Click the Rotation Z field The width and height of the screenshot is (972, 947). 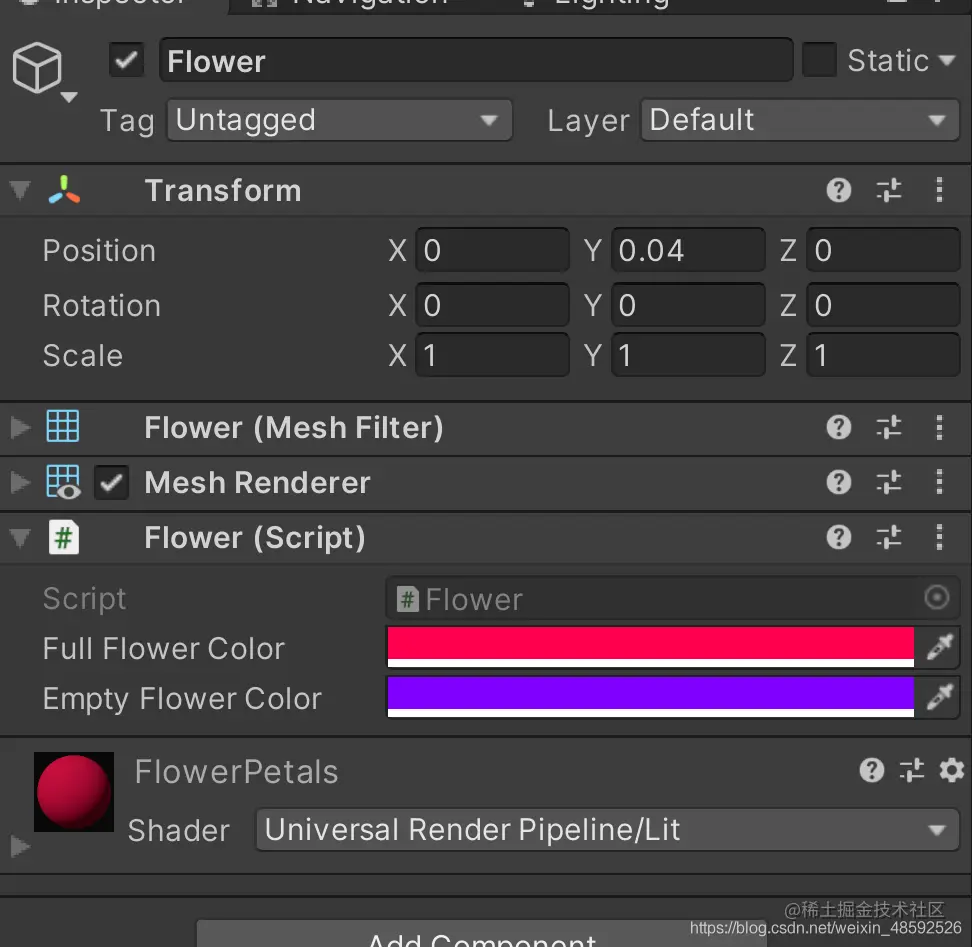coord(883,304)
